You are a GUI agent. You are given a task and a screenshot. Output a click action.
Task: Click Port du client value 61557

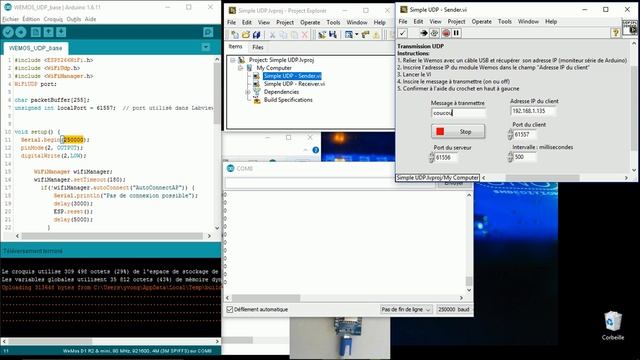[x=524, y=134]
